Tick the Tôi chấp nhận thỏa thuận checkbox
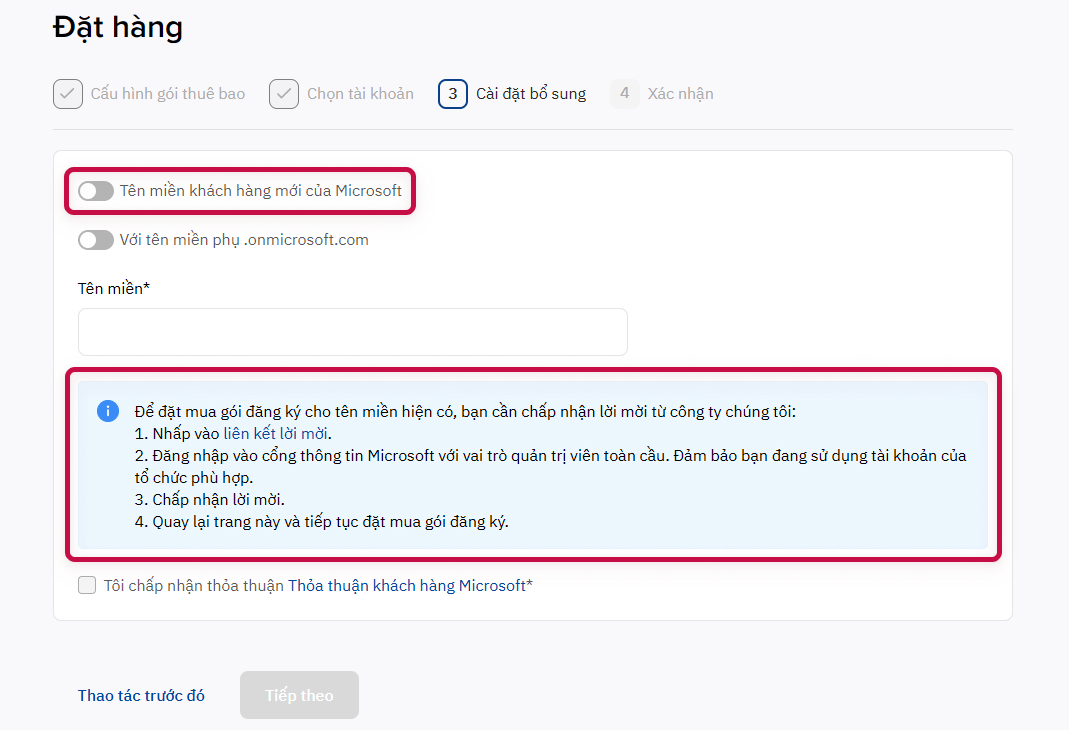This screenshot has width=1069, height=730. coord(87,585)
